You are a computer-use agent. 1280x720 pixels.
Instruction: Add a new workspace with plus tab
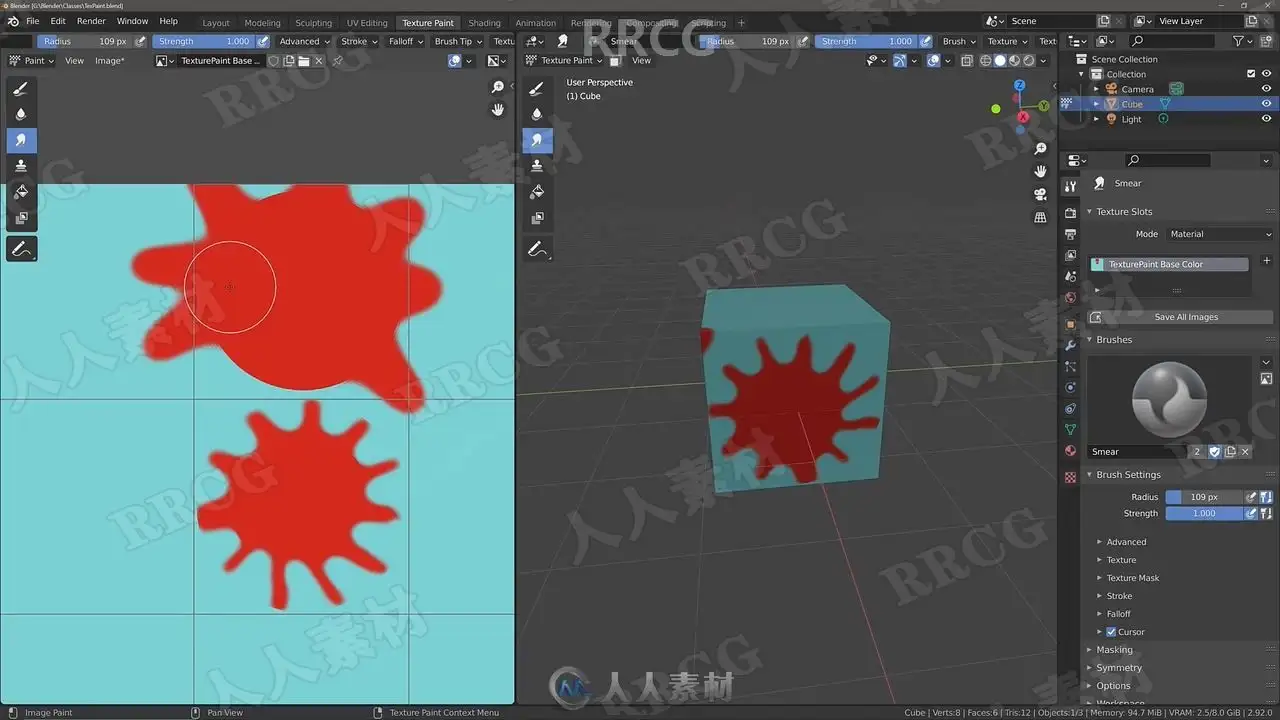pyautogui.click(x=741, y=22)
